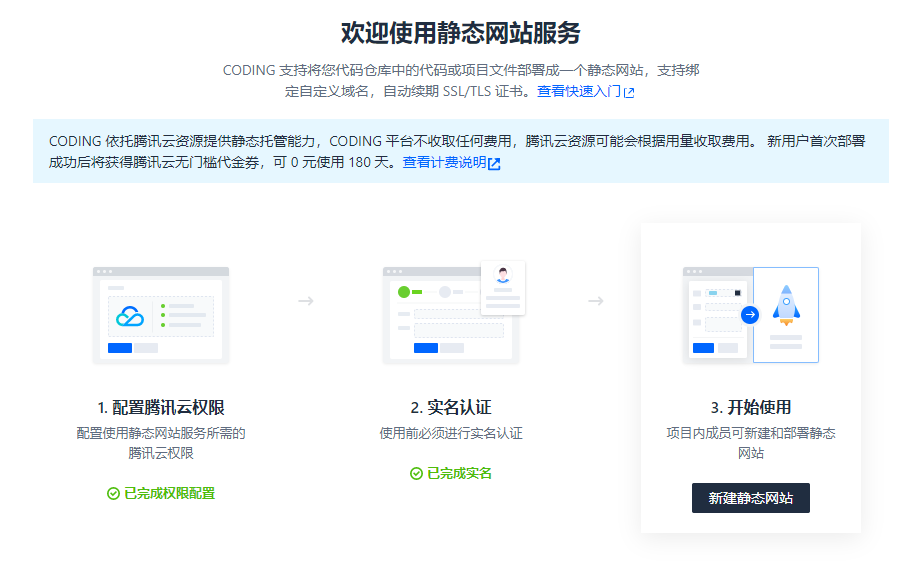Viewport: 921px width, 564px height.
Task: Click the rocket start-using illustration
Action: tap(751, 315)
